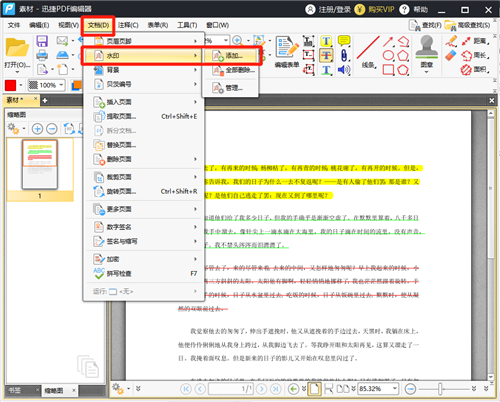
Task: Open the 100% opacity dropdown
Action: [x=61, y=85]
